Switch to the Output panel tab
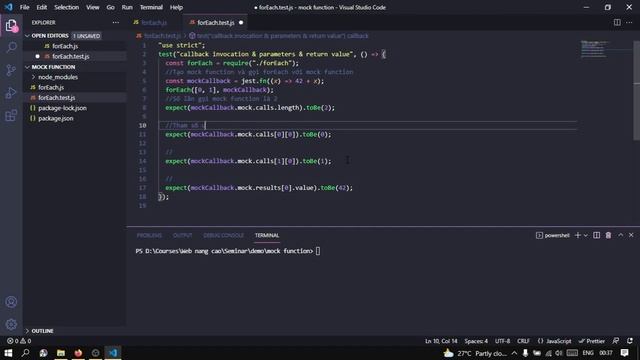 coord(182,235)
